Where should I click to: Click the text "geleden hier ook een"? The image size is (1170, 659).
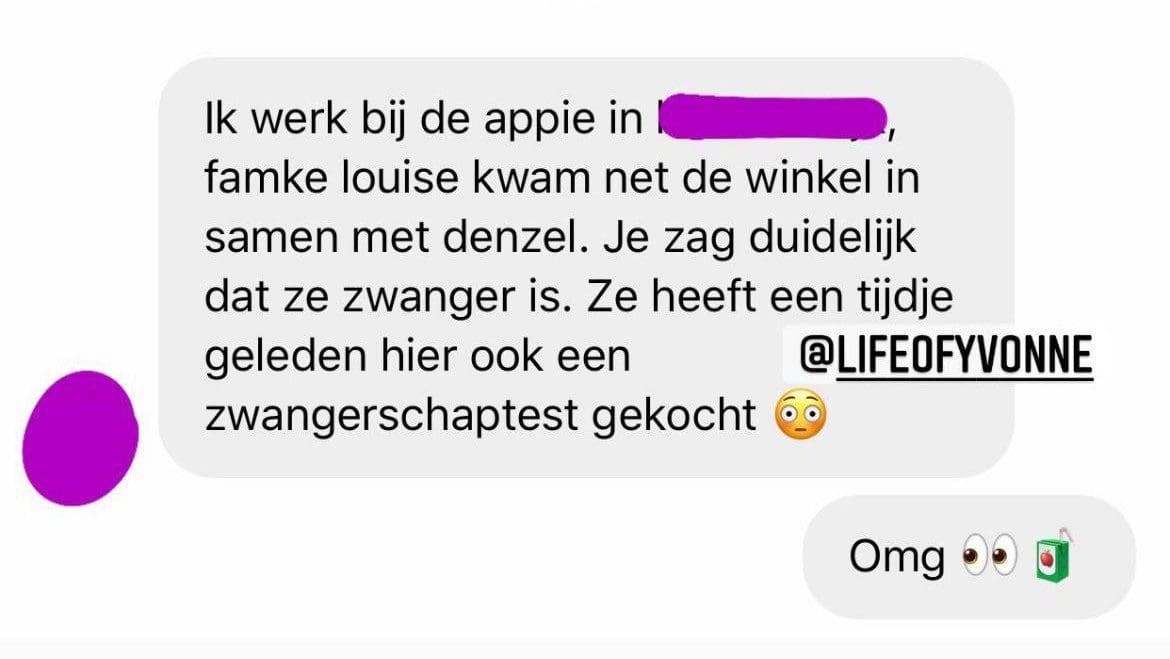click(x=418, y=357)
